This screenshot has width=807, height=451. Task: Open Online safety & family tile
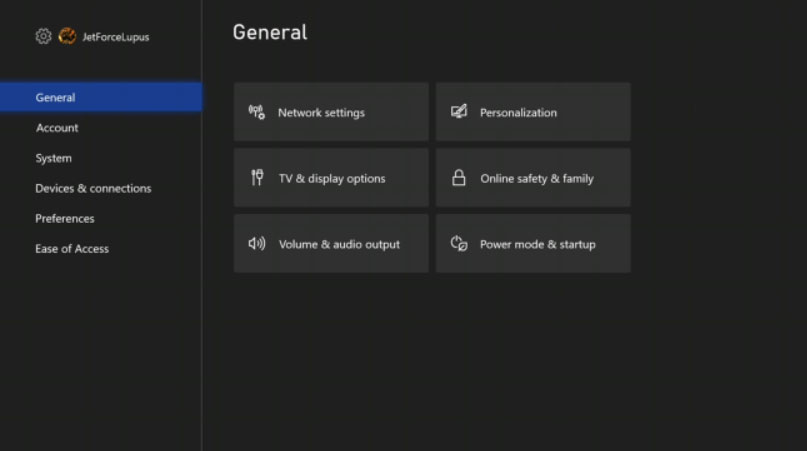click(533, 178)
